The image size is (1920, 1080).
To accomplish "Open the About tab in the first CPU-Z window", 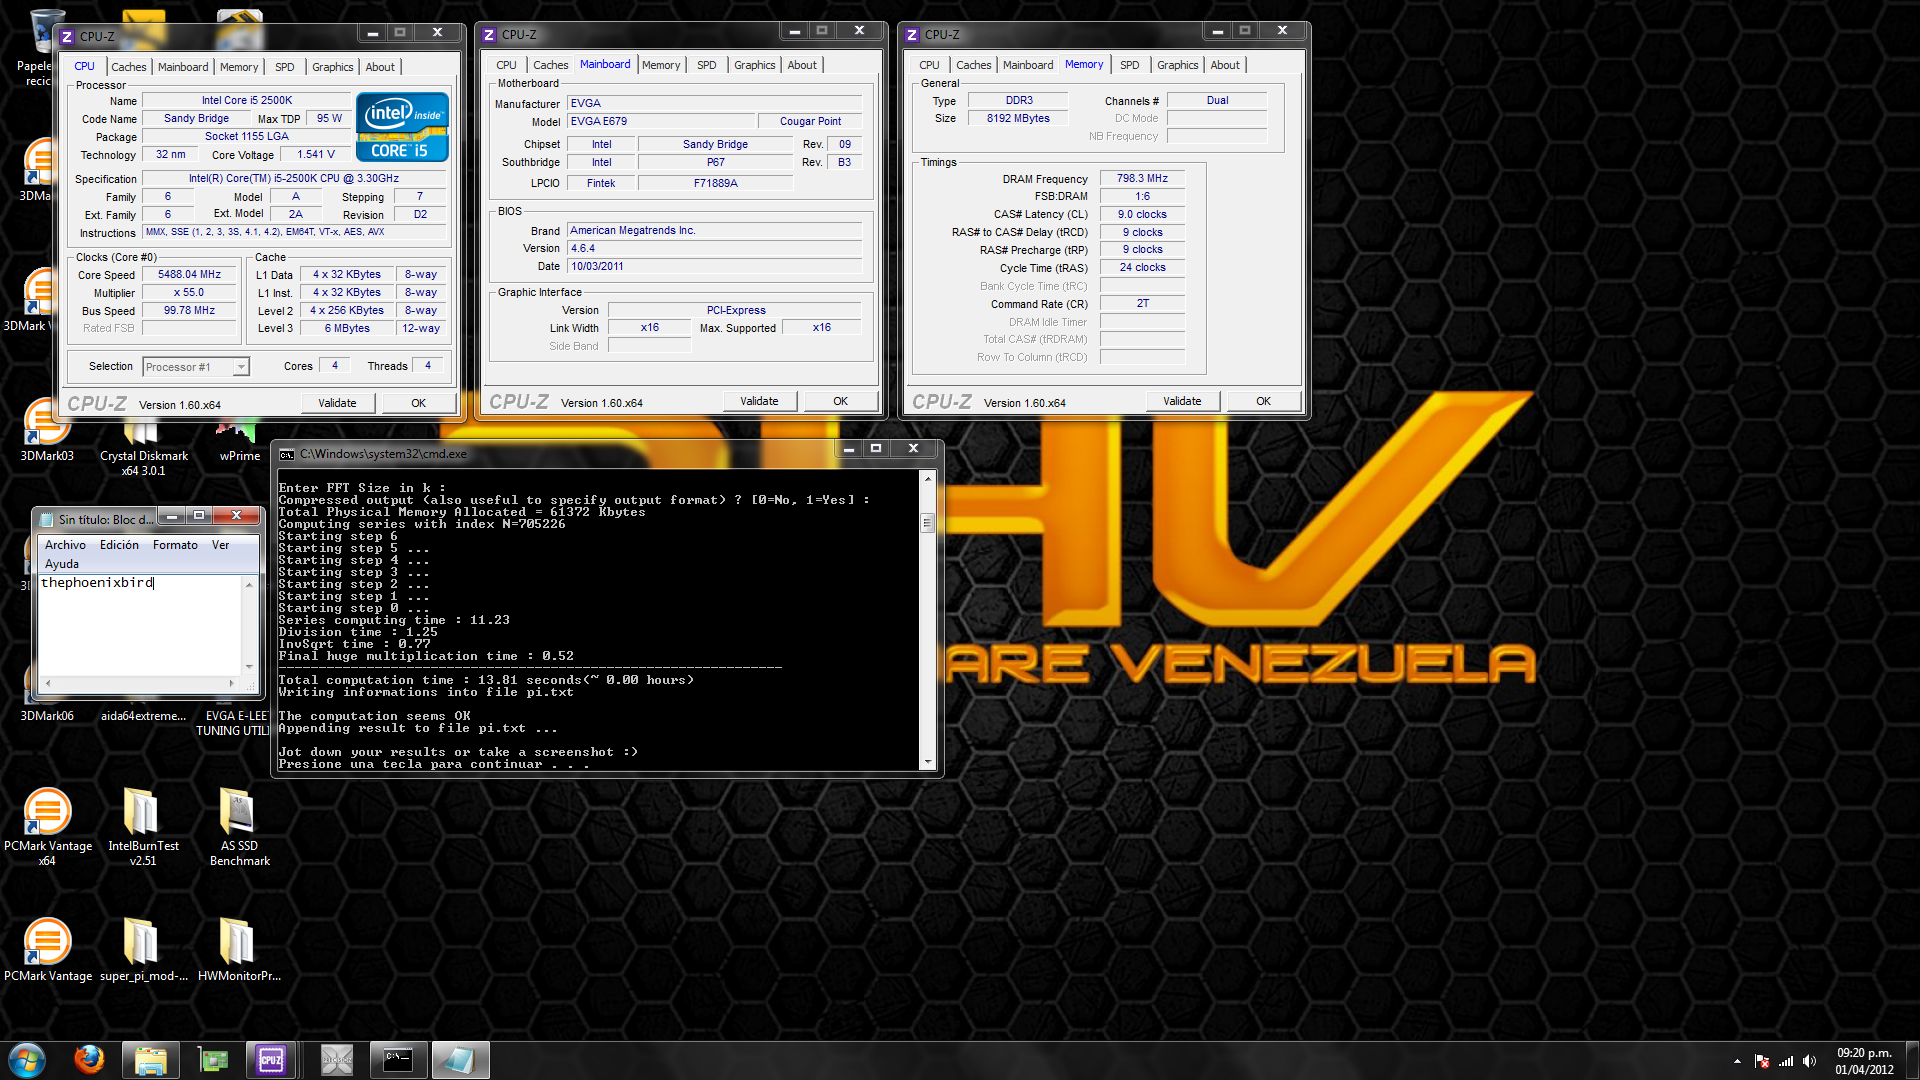I will tap(380, 67).
